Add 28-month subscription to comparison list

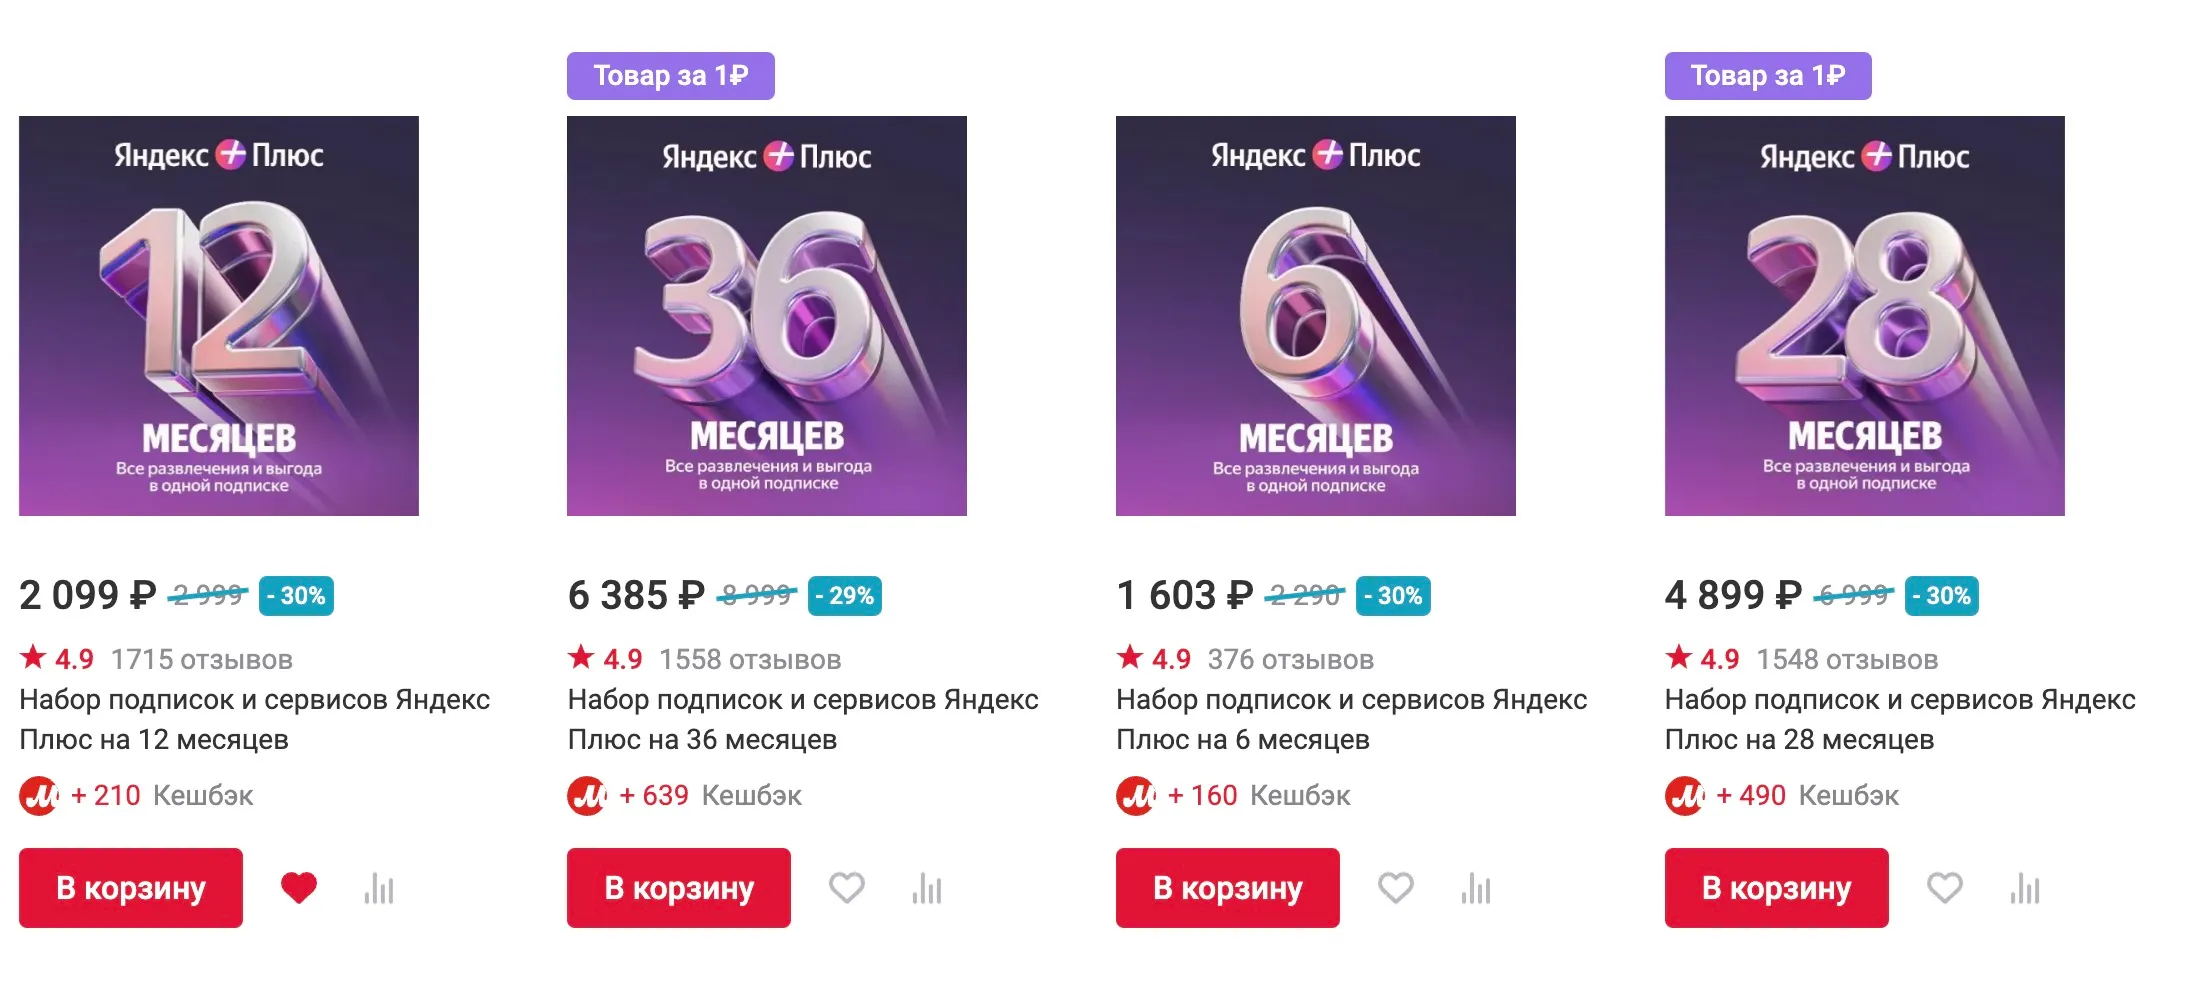(x=2025, y=888)
